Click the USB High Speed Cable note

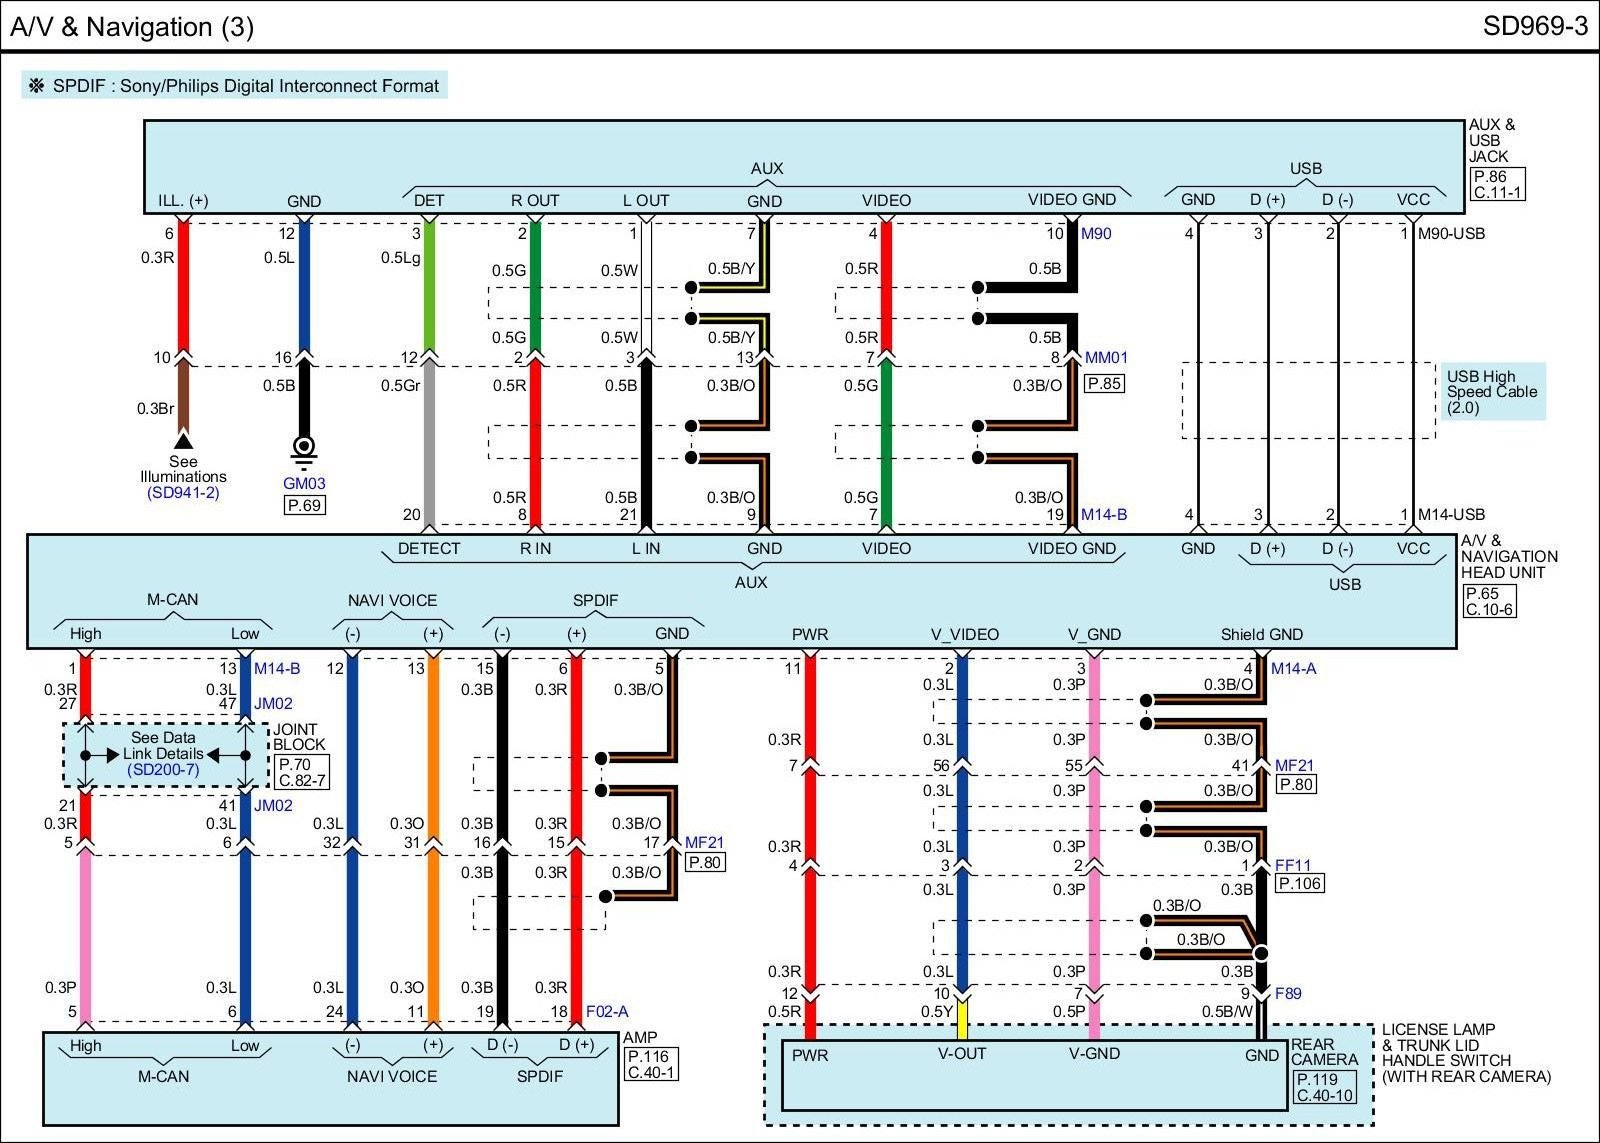coord(1491,392)
